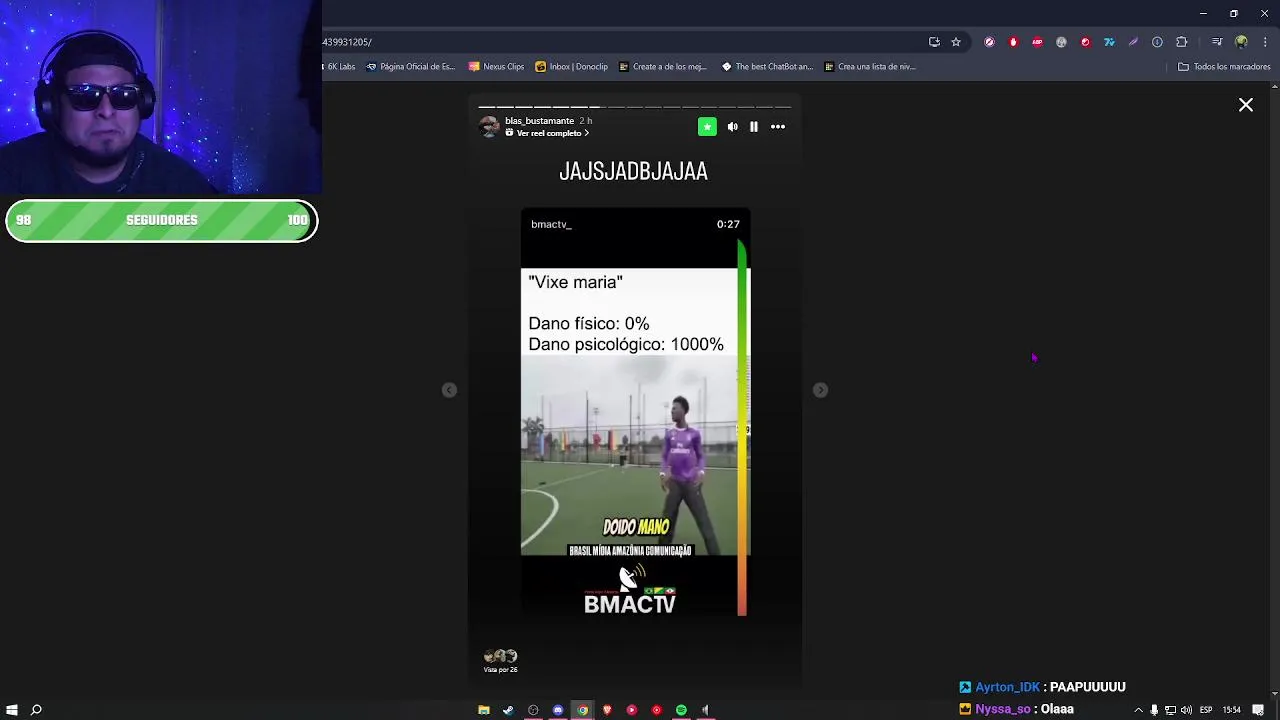The height and width of the screenshot is (720, 1280).
Task: Click the story progress bar segments
Action: coord(634,106)
